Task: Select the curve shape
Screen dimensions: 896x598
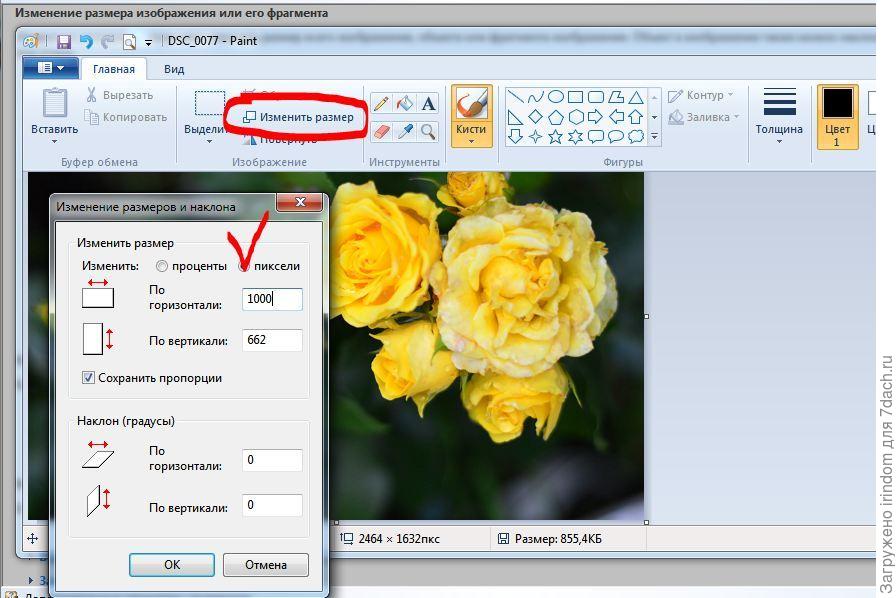Action: (x=535, y=97)
